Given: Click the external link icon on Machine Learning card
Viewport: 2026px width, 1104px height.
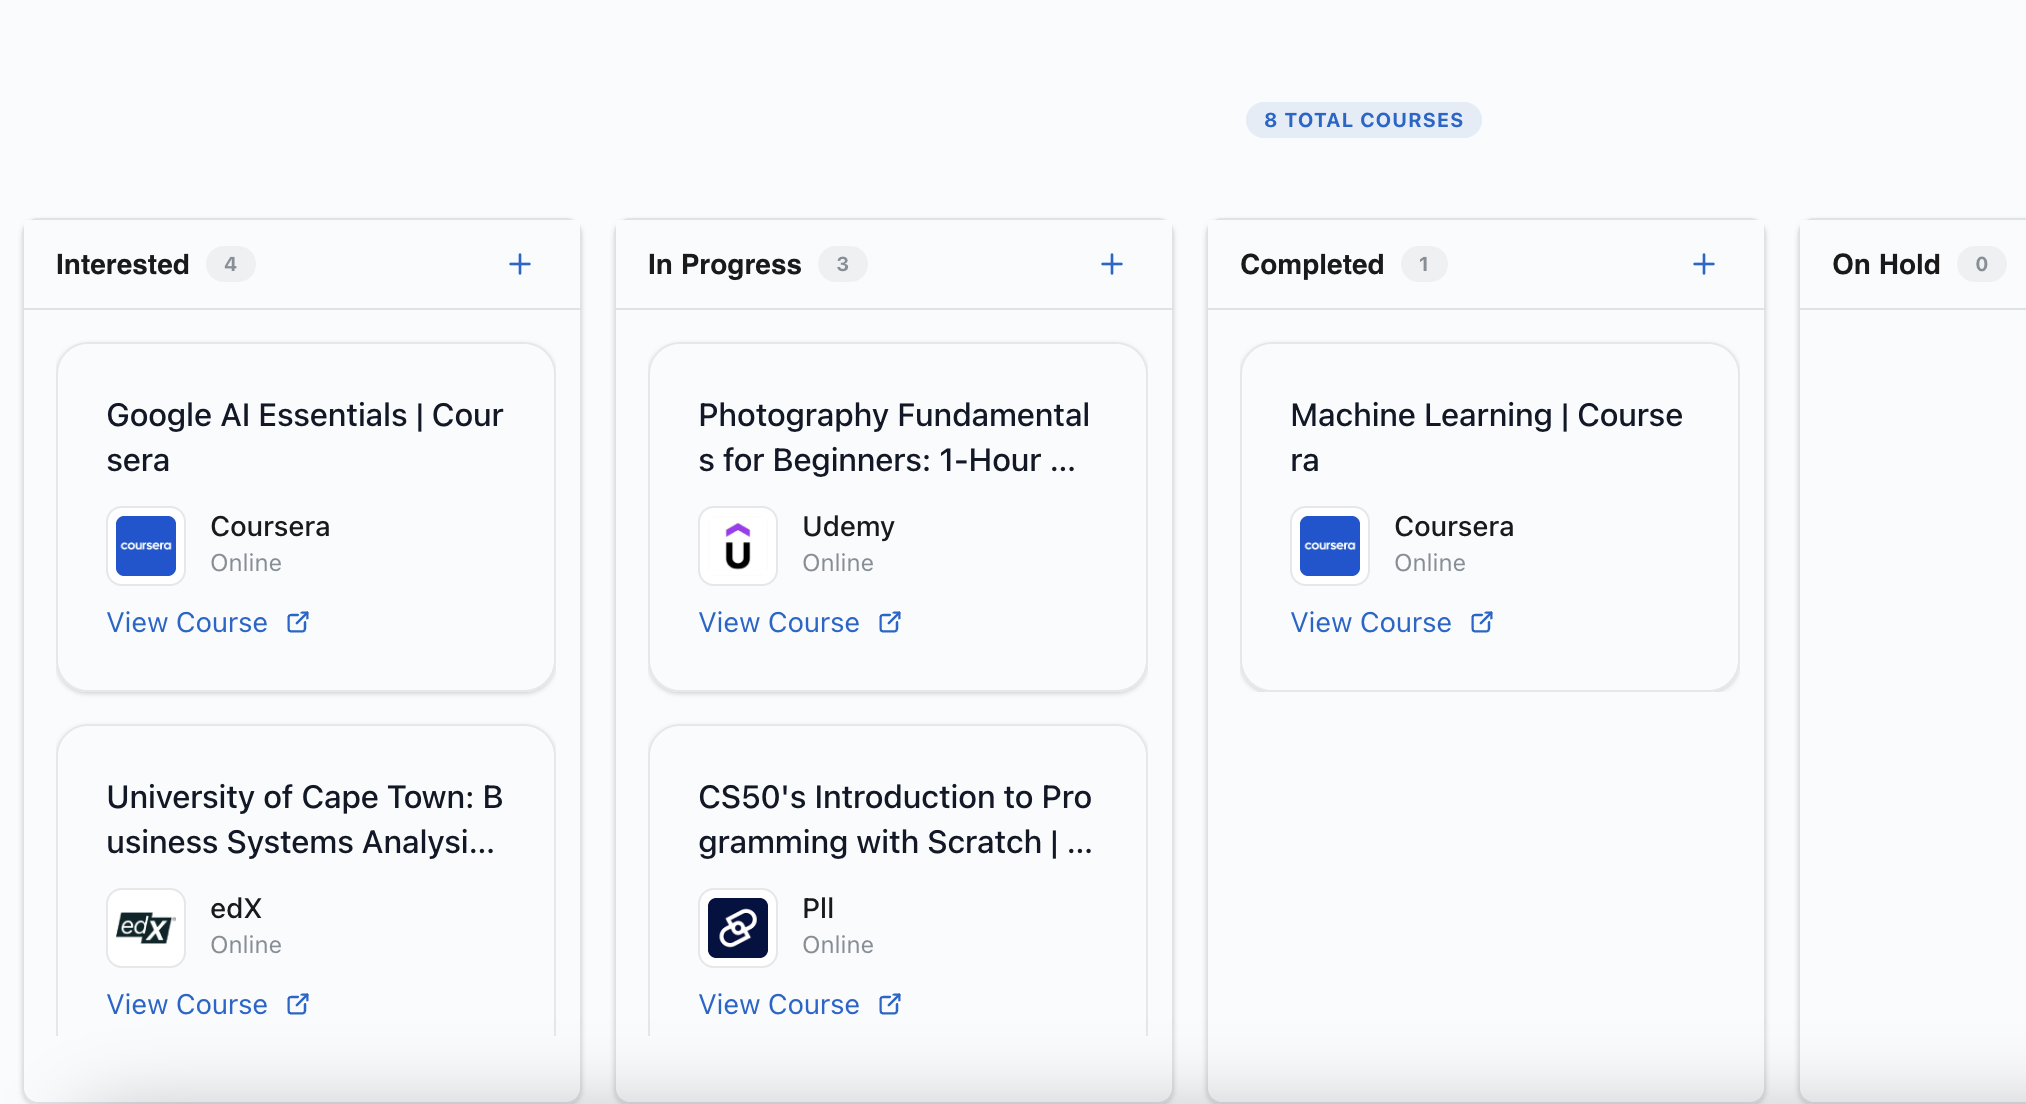Looking at the screenshot, I should pyautogui.click(x=1481, y=622).
